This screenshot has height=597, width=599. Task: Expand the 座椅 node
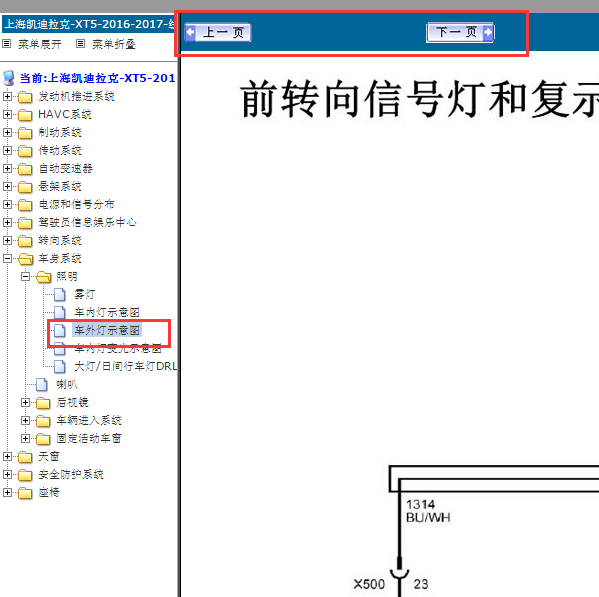7,492
